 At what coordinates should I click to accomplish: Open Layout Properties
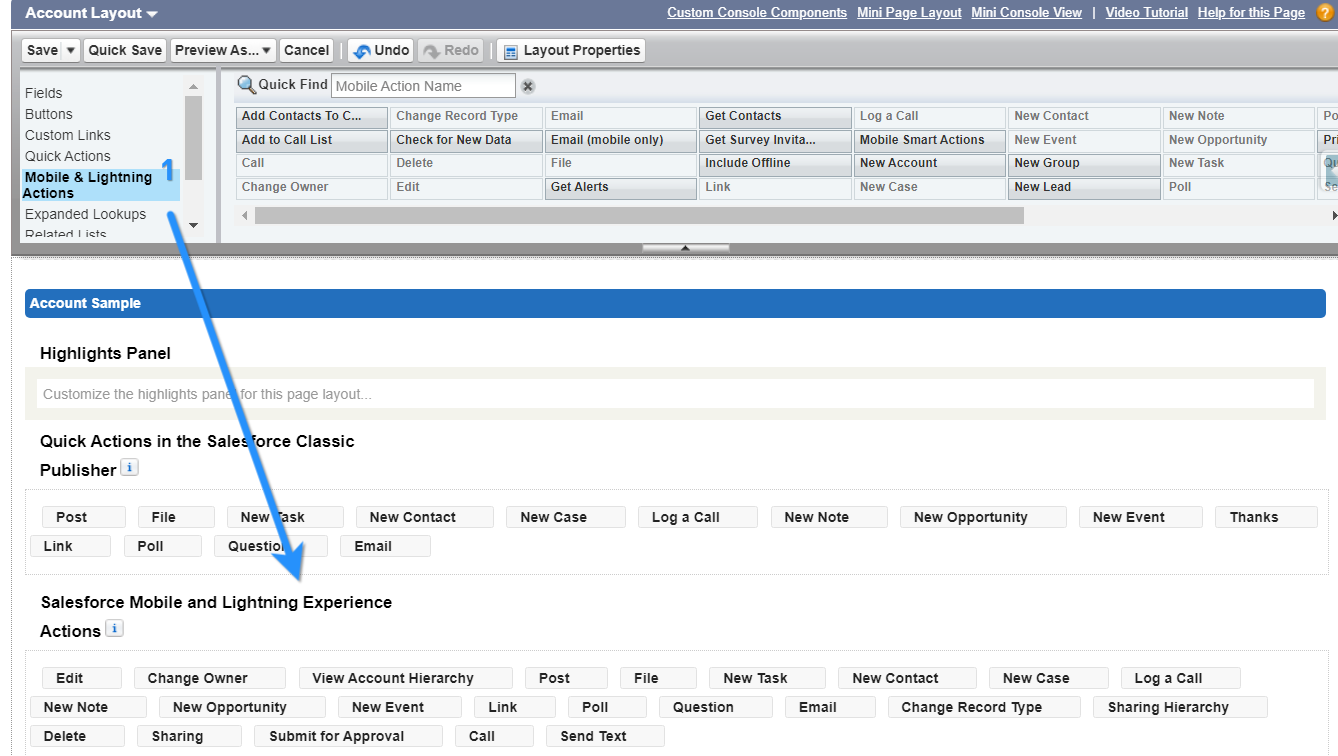click(571, 50)
